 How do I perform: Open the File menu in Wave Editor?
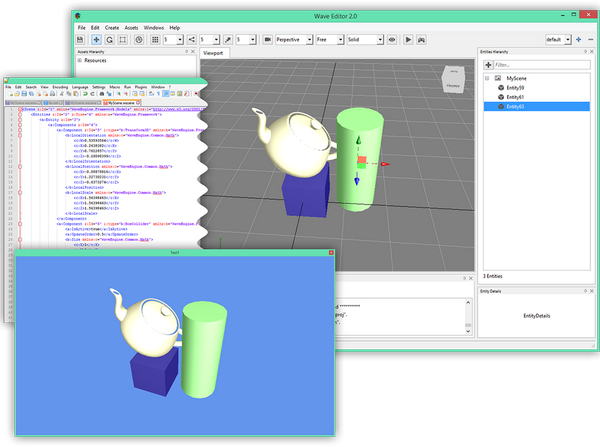point(82,28)
